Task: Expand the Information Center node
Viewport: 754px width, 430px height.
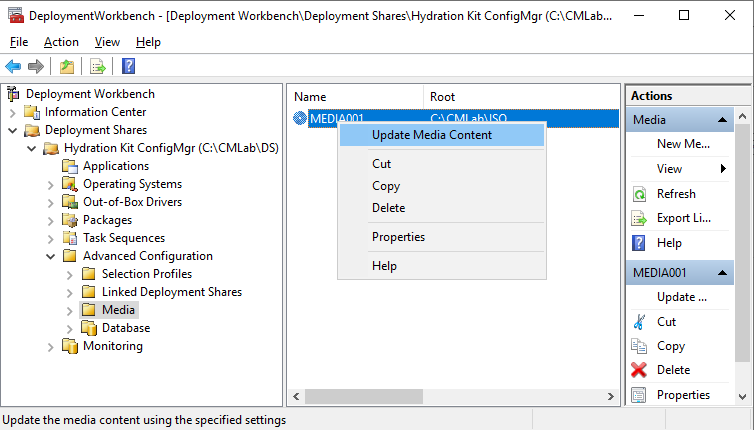Action: click(13, 113)
